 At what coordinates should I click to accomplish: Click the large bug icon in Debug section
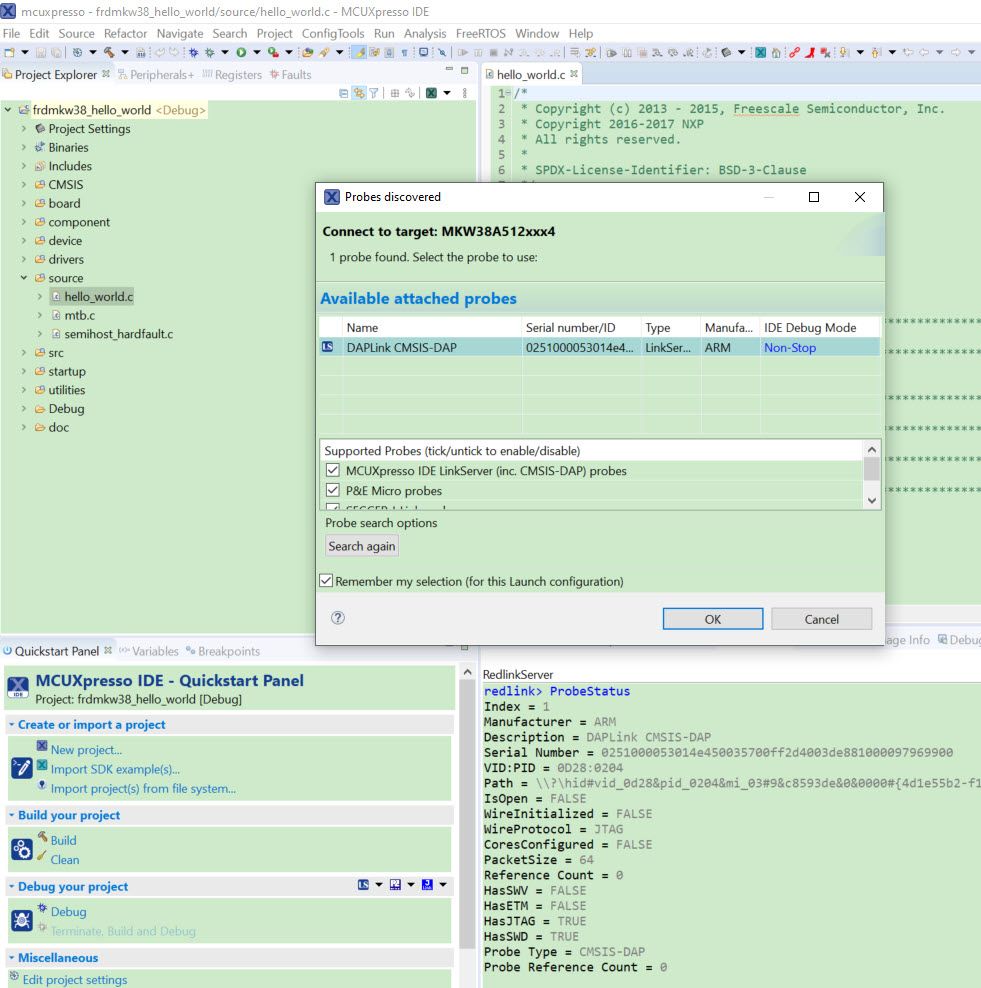[x=21, y=921]
